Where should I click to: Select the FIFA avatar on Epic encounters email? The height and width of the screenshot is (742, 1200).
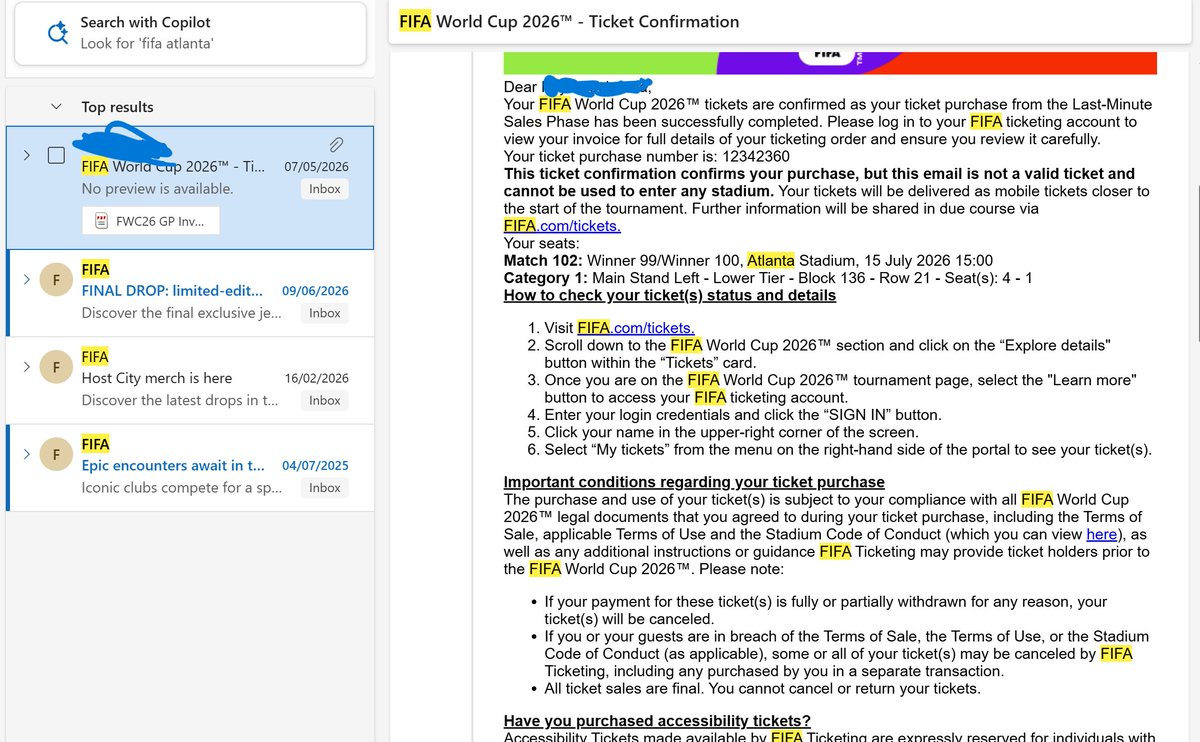[56, 456]
